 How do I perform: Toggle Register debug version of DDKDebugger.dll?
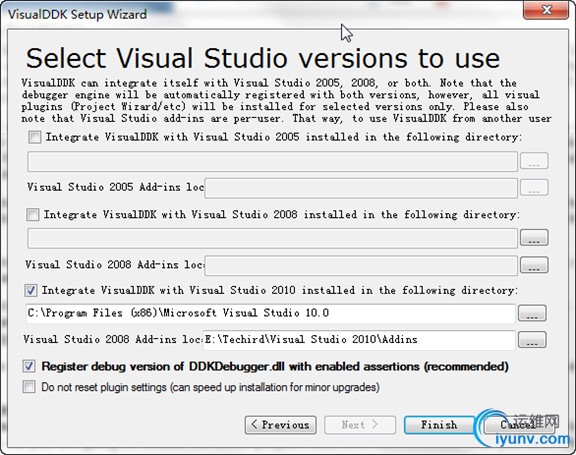coord(29,366)
